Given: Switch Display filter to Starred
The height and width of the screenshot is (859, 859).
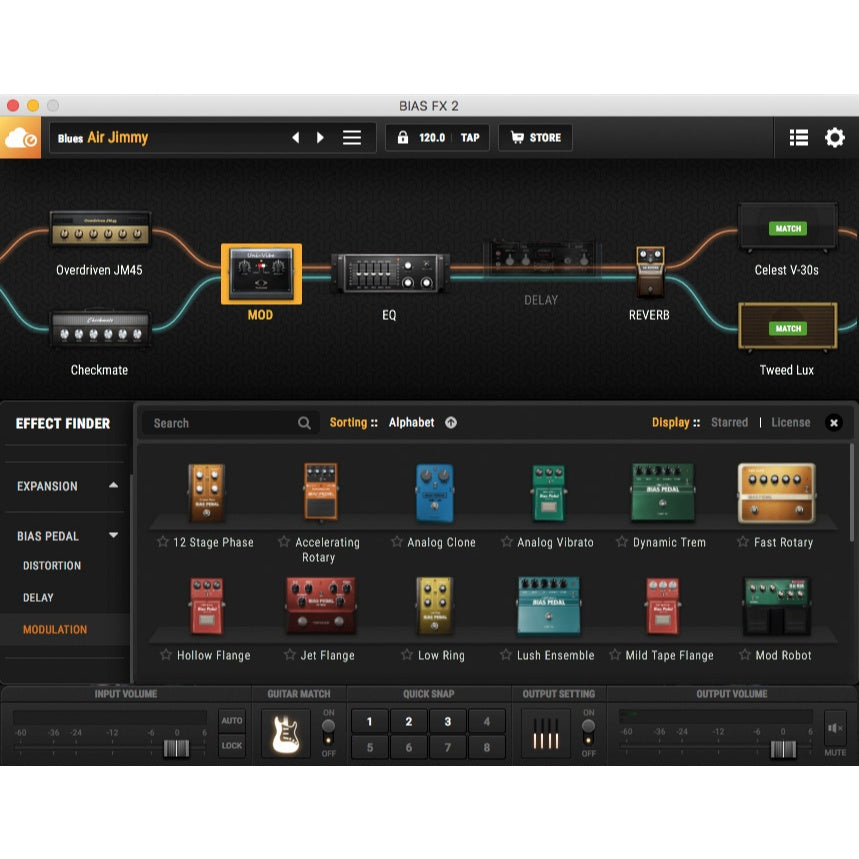Looking at the screenshot, I should 729,422.
